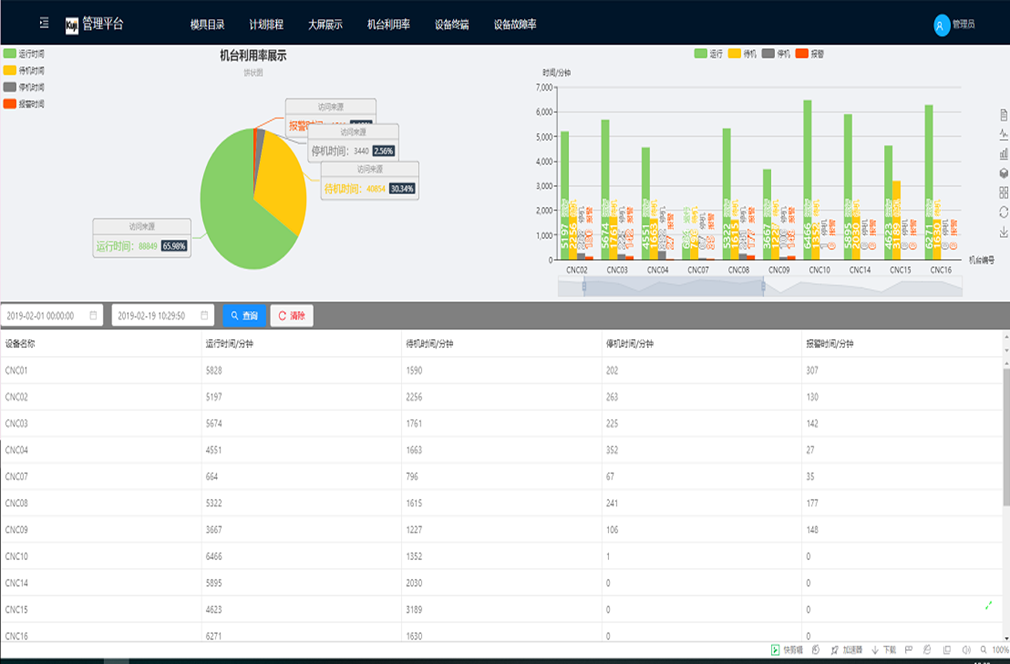1010x664 pixels.
Task: Toggle 待机 series in bar chart legend
Action: [x=742, y=53]
